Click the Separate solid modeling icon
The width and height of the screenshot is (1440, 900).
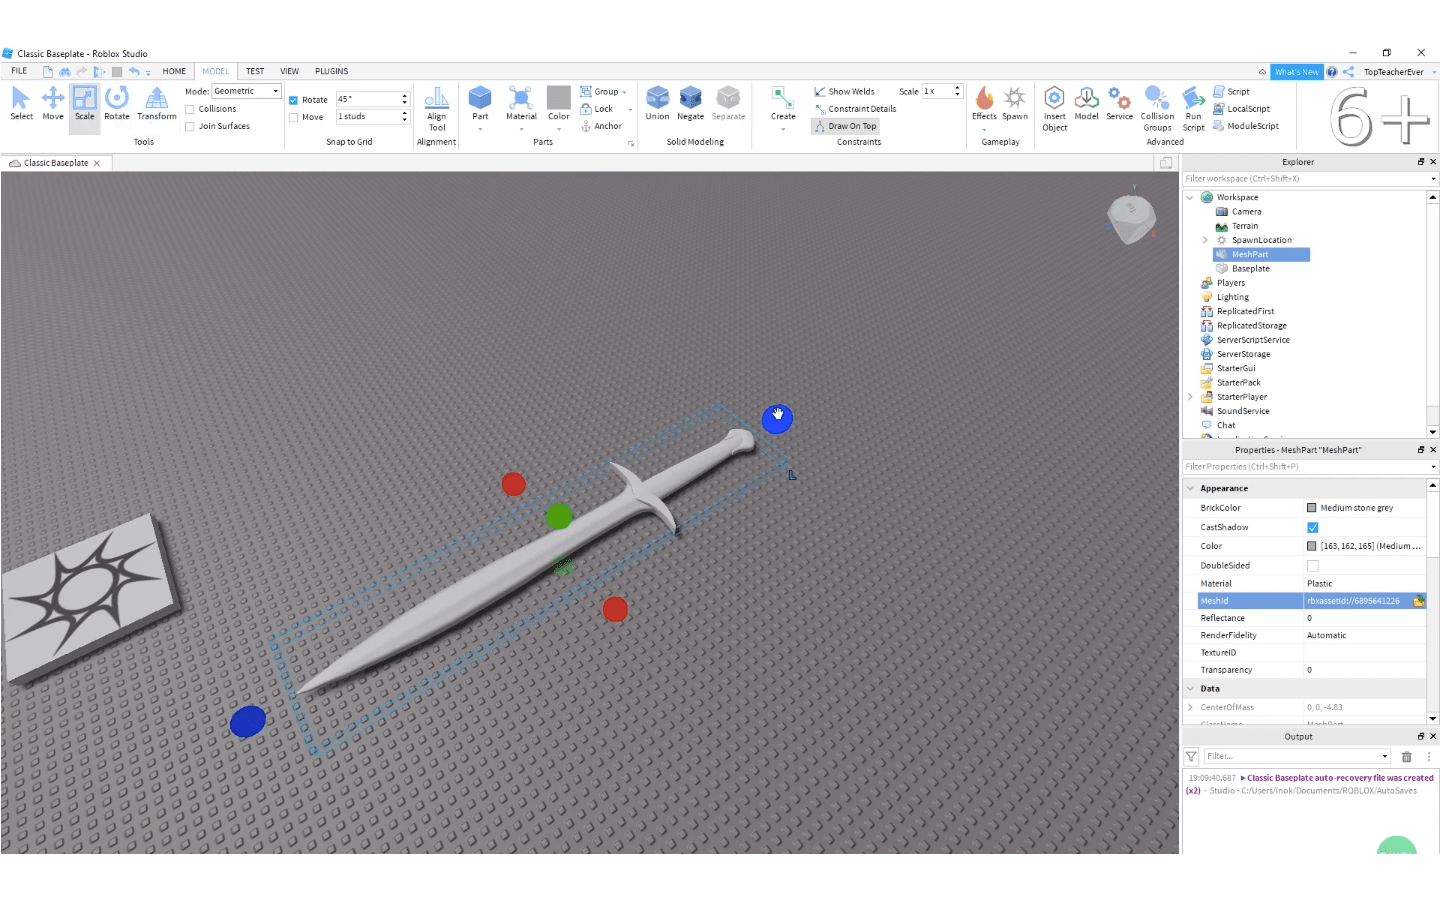728,104
